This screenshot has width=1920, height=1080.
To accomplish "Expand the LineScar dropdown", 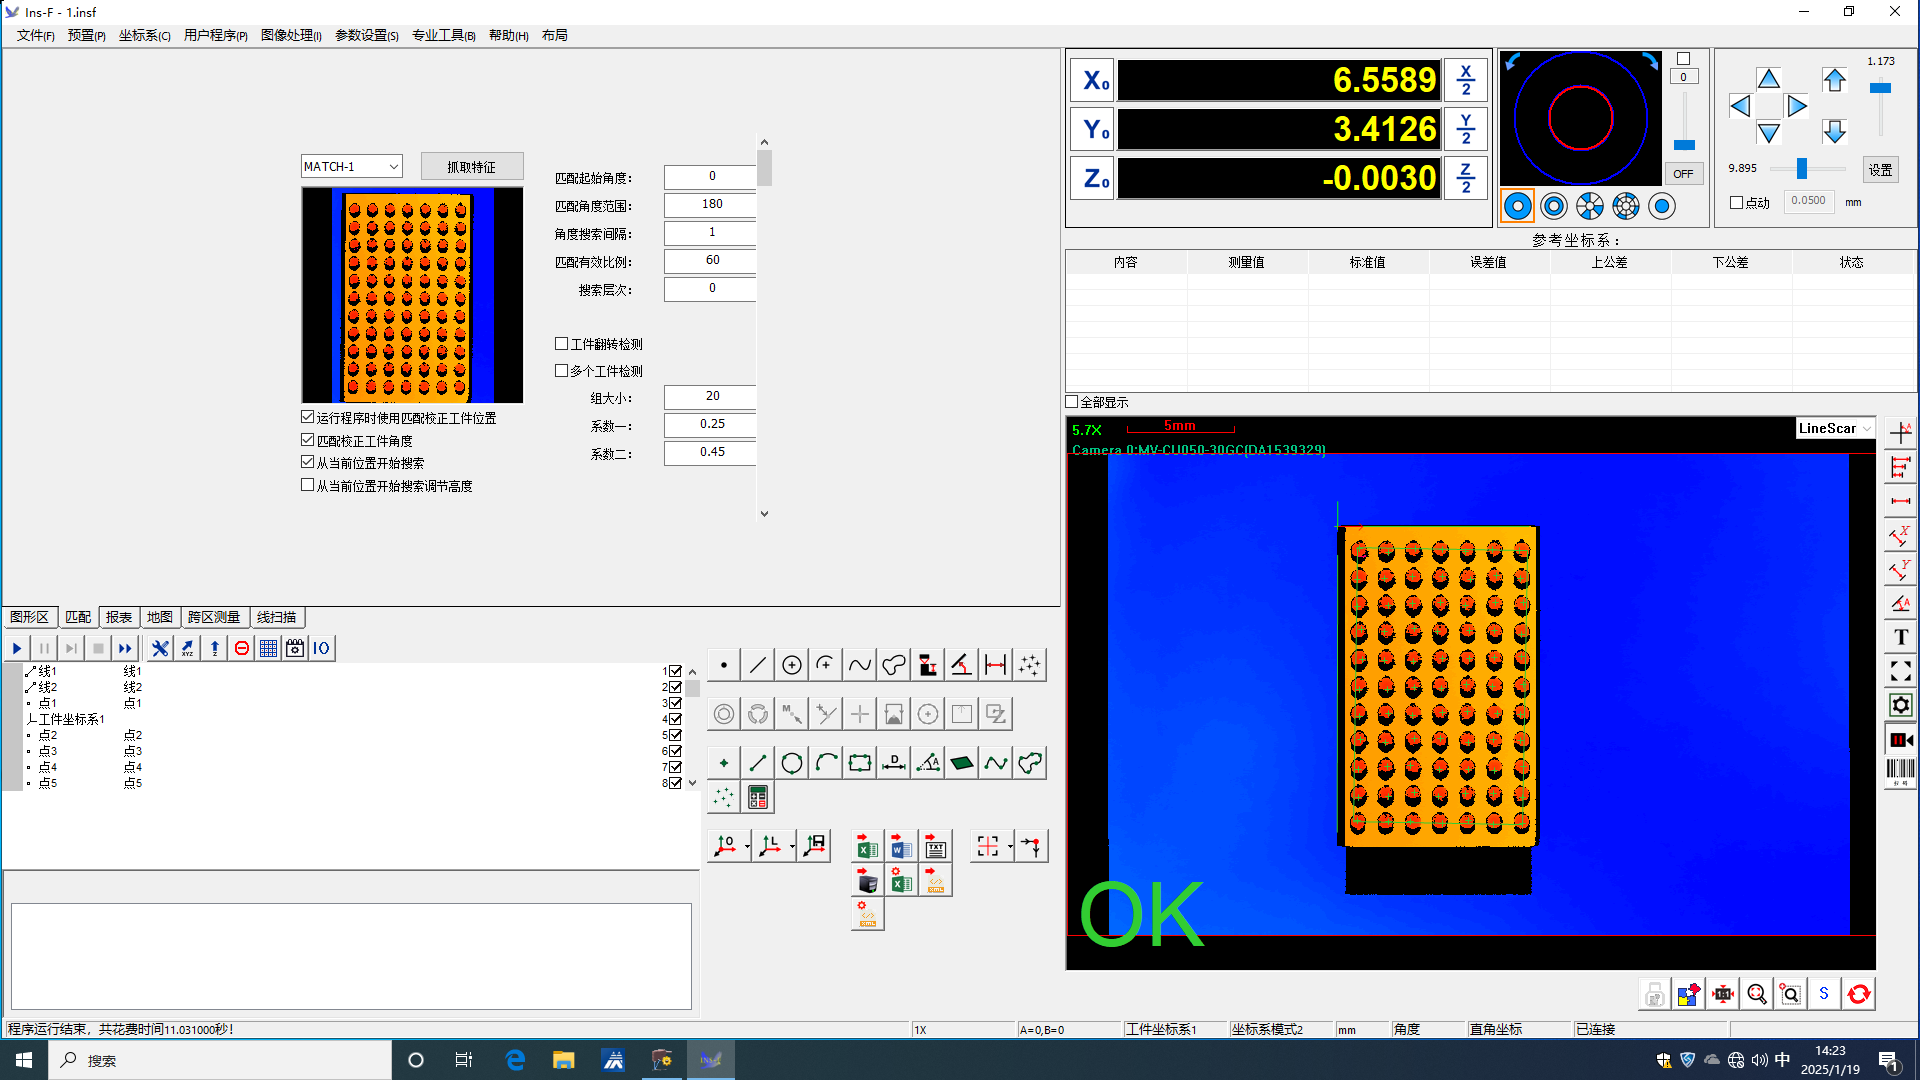I will [1866, 429].
